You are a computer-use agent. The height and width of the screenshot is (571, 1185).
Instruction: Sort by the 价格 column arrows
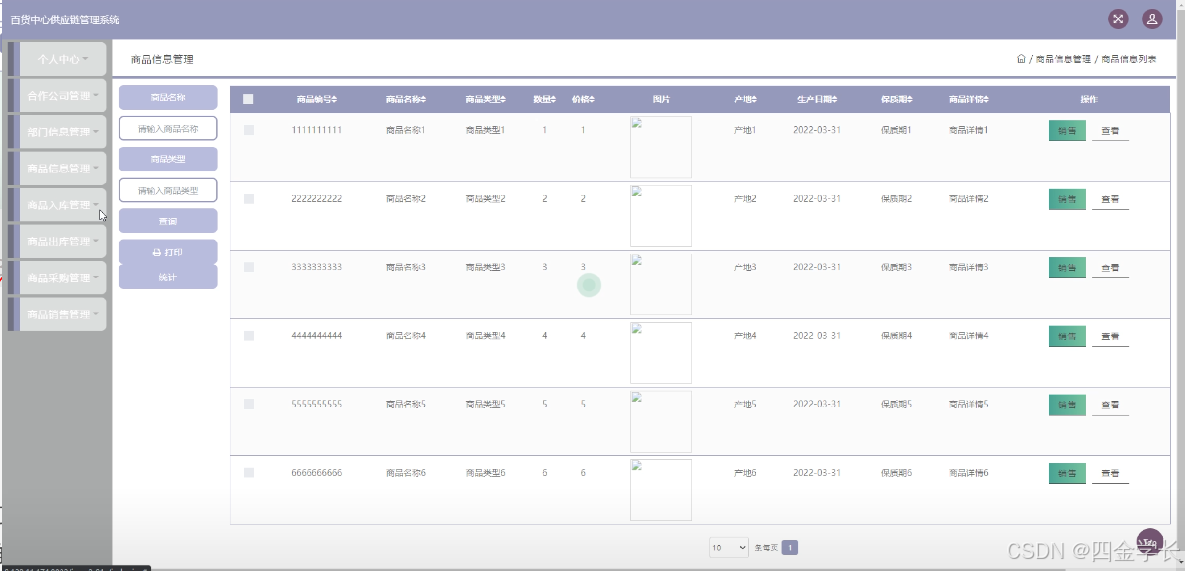tap(592, 100)
